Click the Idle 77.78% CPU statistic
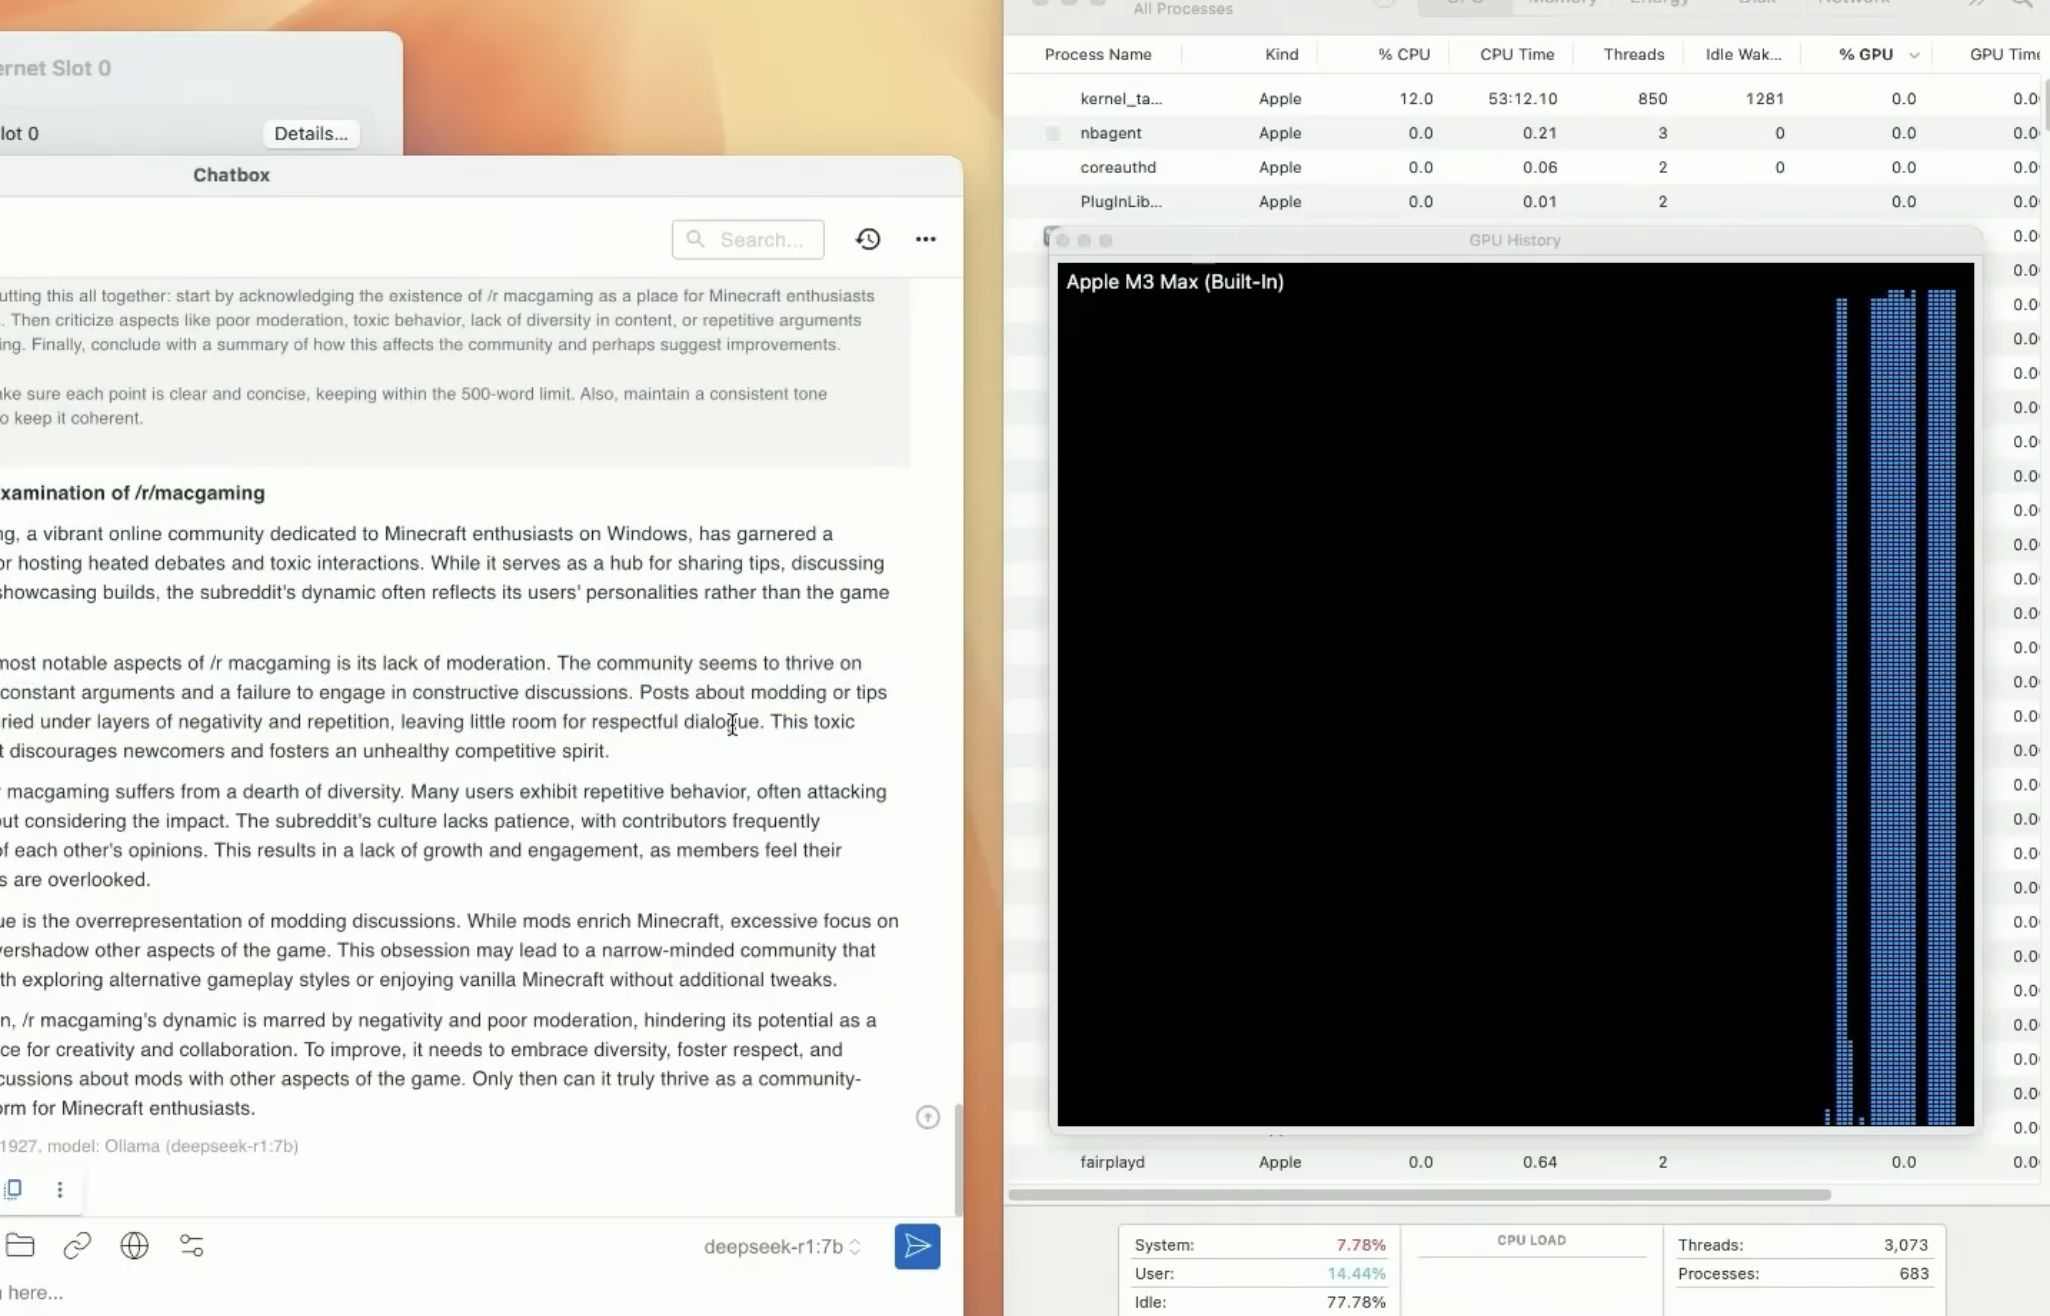 (x=1260, y=1302)
